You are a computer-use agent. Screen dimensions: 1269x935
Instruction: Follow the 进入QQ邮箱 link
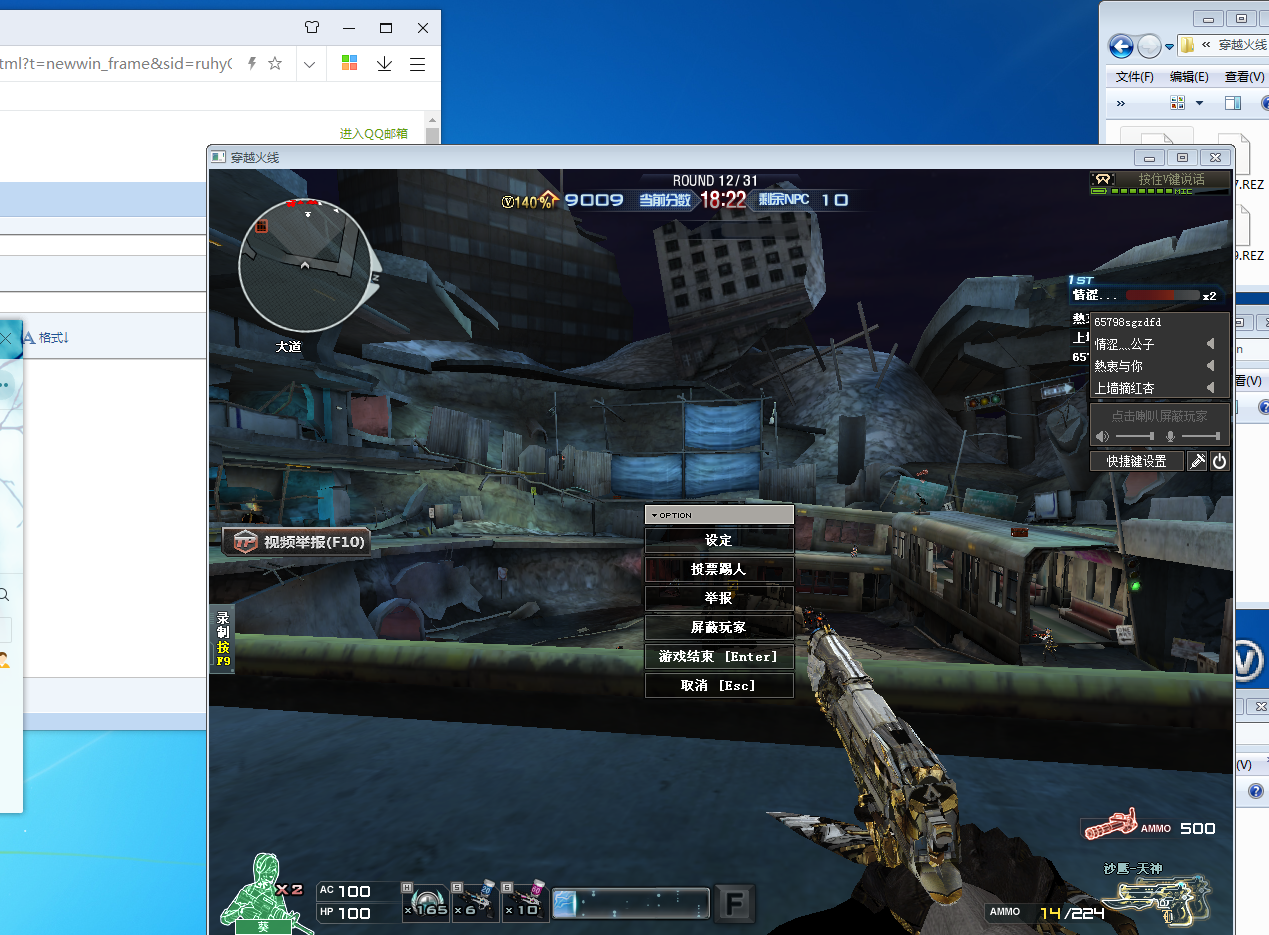[373, 133]
